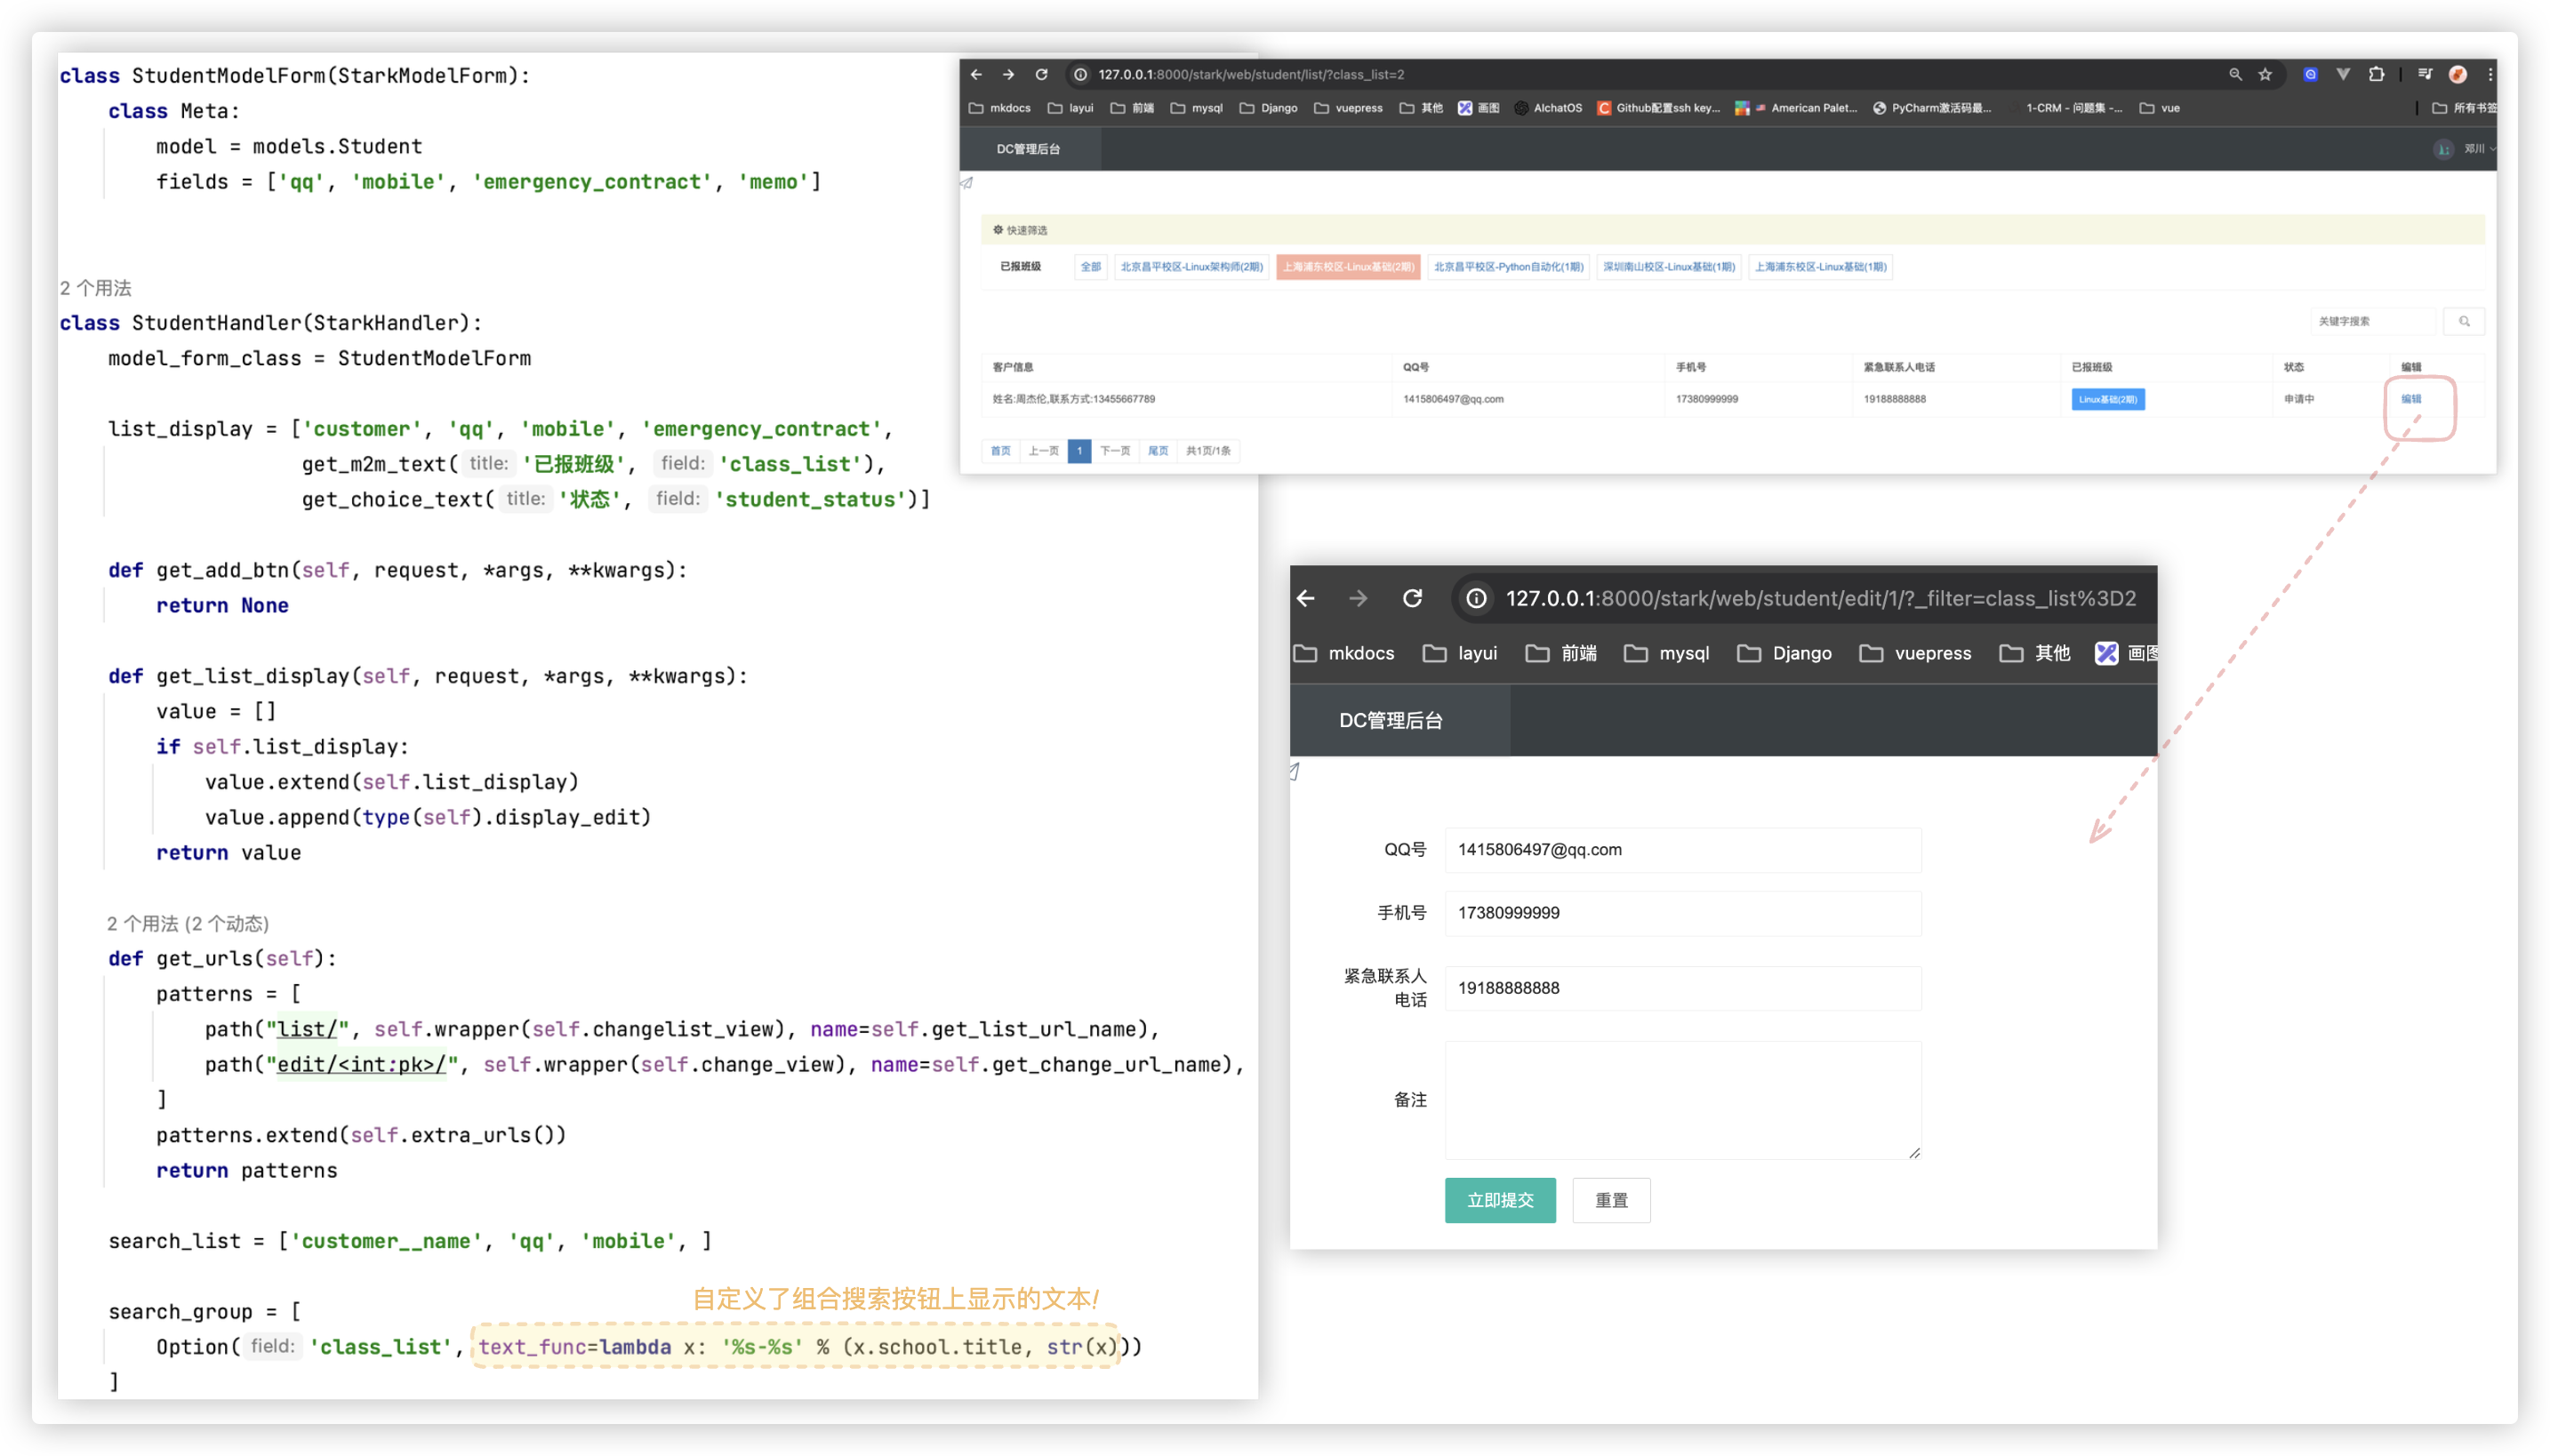The width and height of the screenshot is (2550, 1456).
Task: Select filter 深圳南山校区-Linux基础(1期)
Action: coord(1668,267)
